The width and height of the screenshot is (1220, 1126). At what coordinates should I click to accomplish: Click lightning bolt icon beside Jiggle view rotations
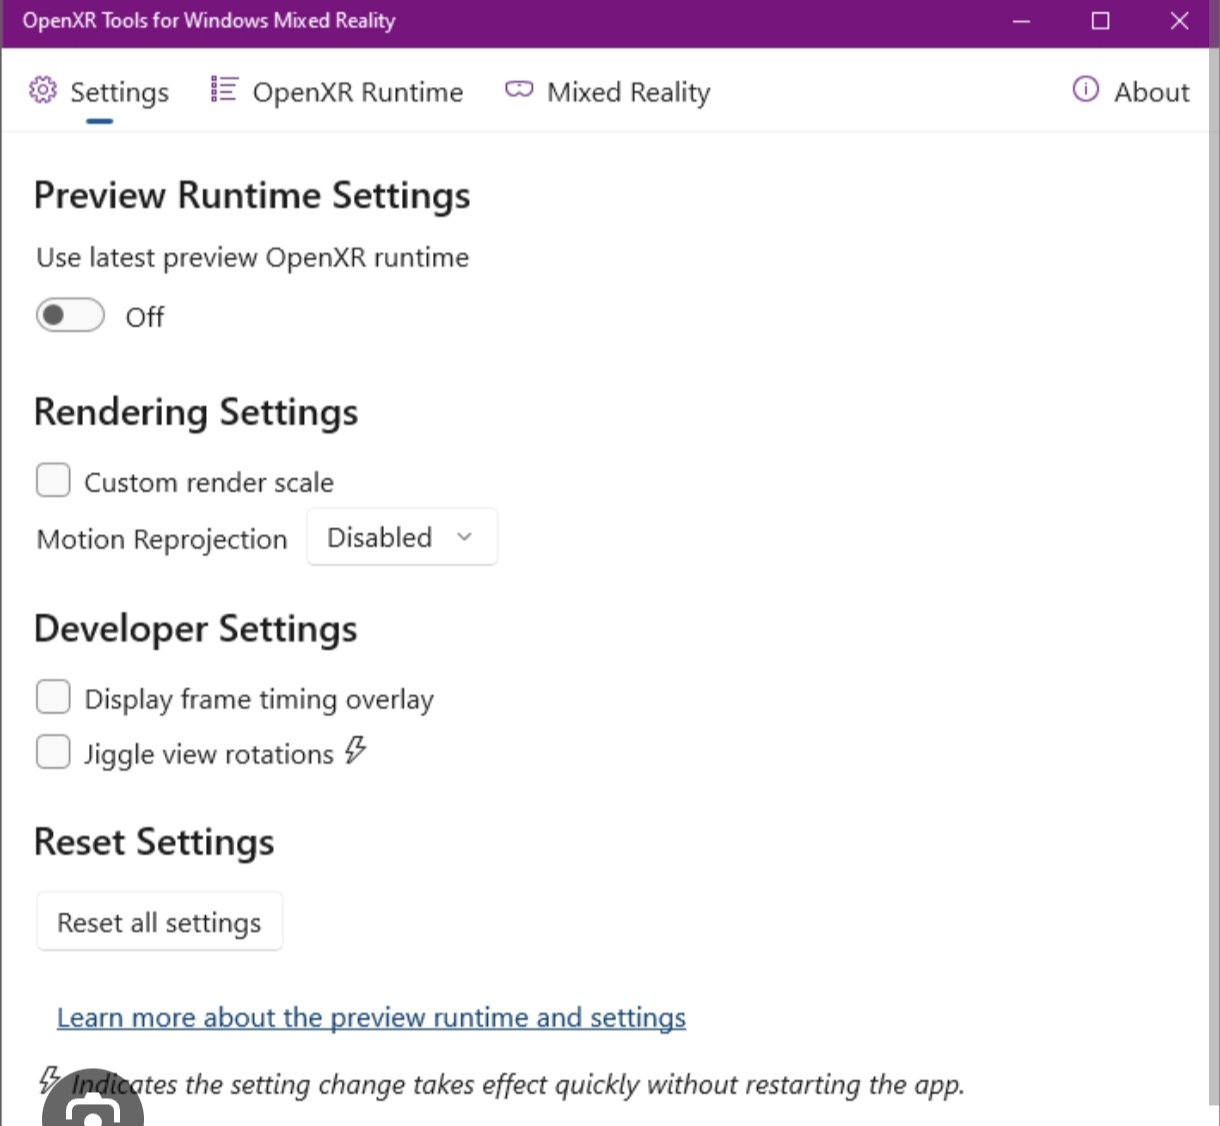coord(355,750)
